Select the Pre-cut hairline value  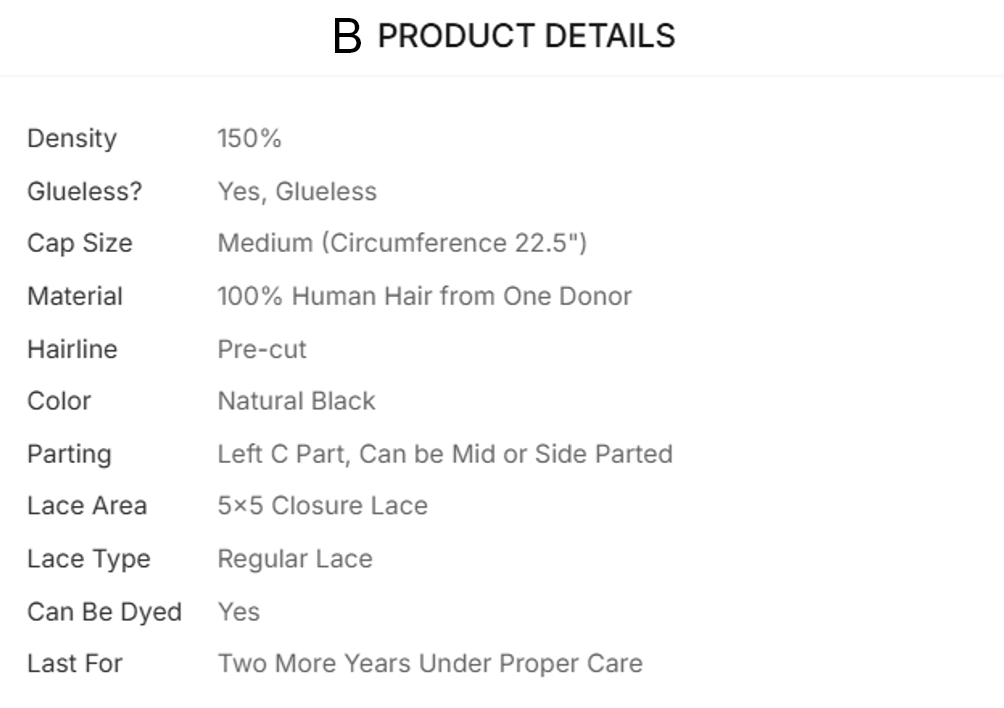coord(262,350)
